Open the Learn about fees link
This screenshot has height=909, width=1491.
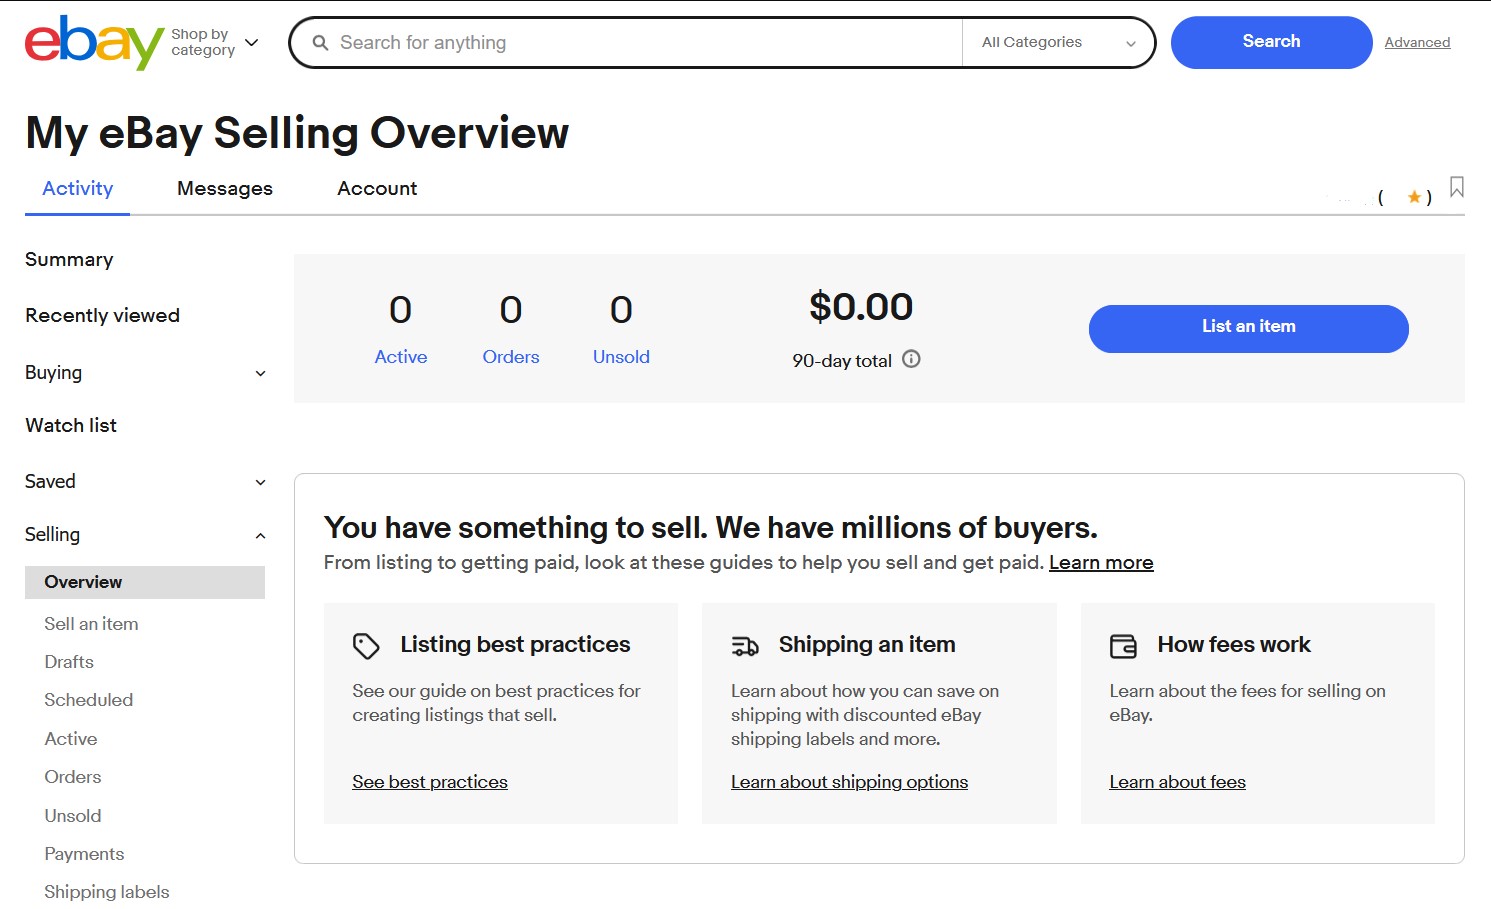point(1177,781)
